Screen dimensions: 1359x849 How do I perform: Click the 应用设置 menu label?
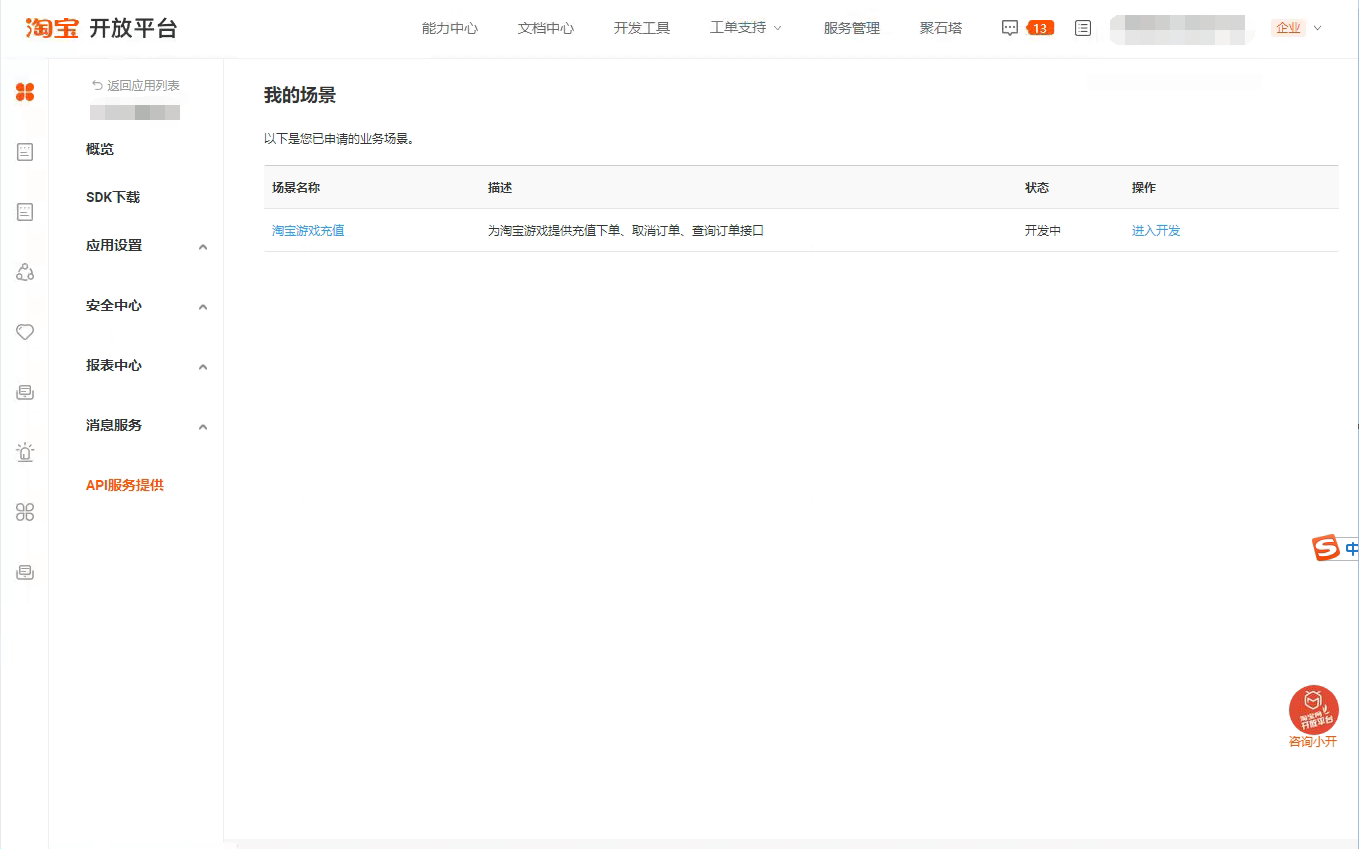click(114, 245)
